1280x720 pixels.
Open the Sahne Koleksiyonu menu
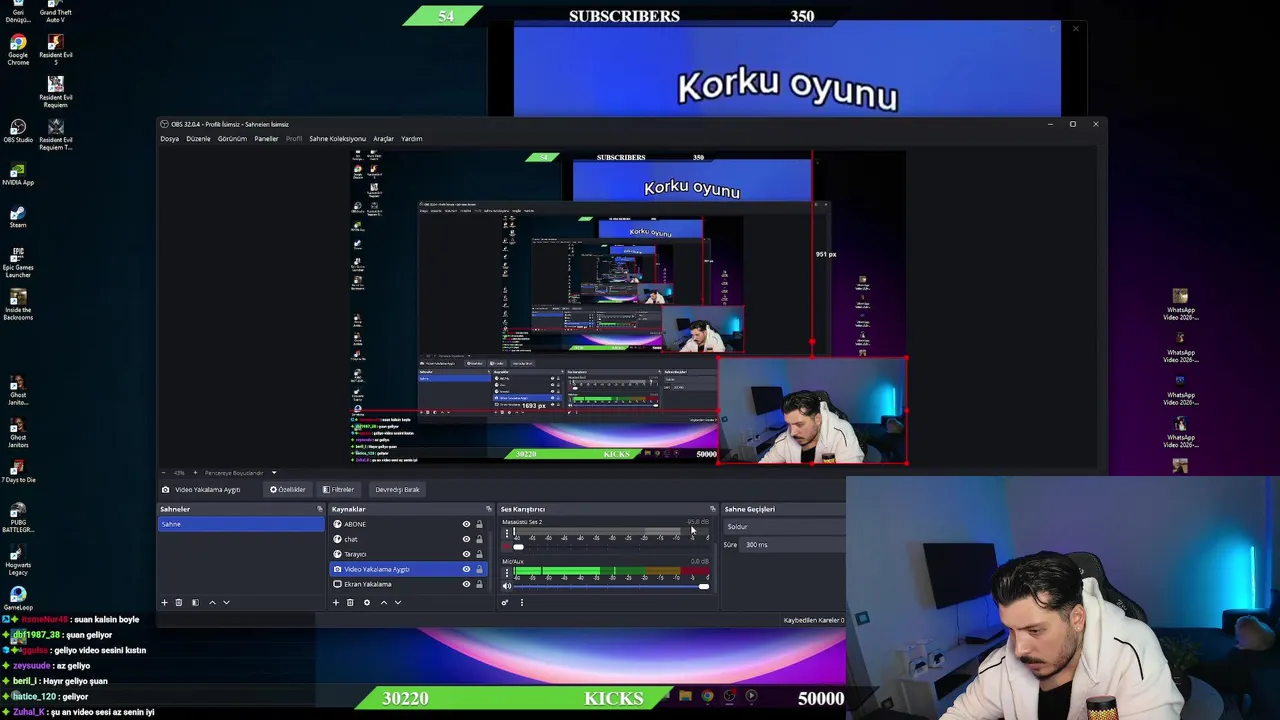[337, 139]
